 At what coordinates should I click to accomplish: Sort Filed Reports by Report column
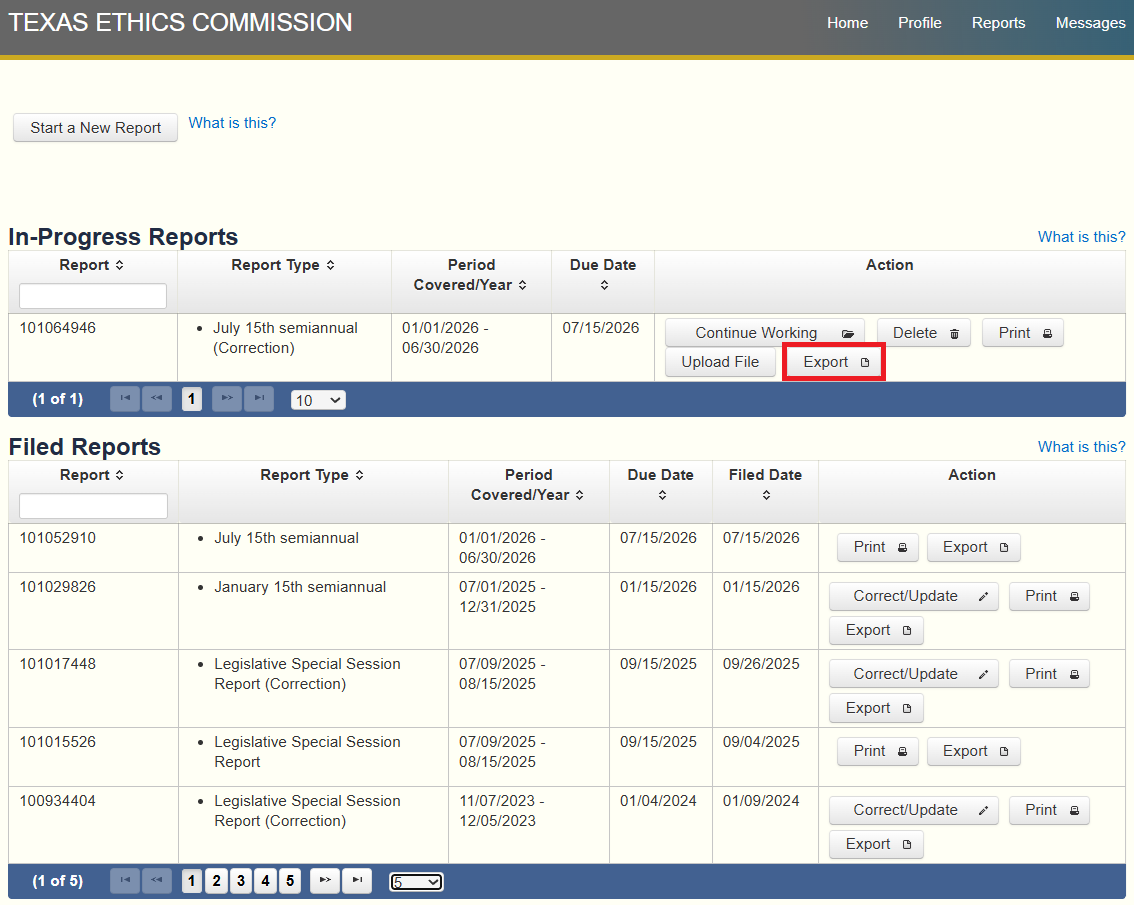point(119,475)
